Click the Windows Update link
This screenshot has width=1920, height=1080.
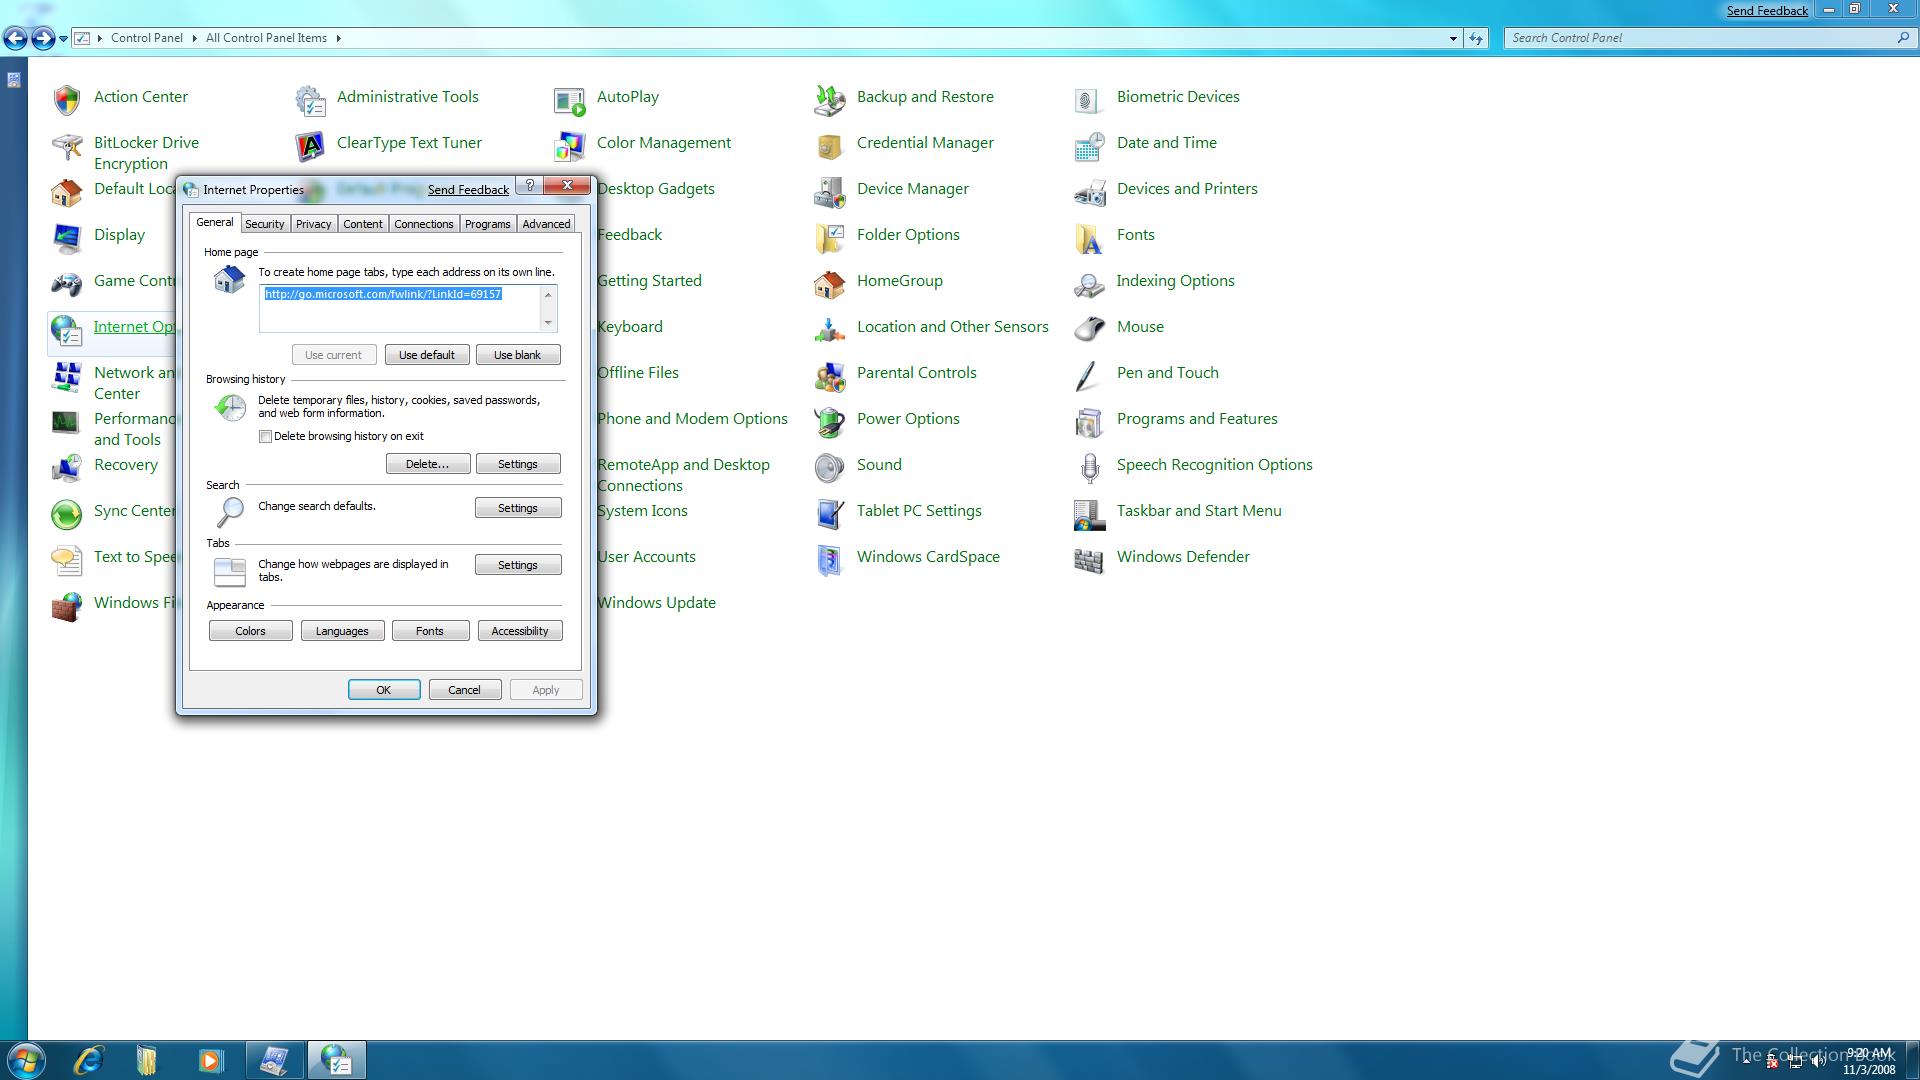pyautogui.click(x=657, y=603)
